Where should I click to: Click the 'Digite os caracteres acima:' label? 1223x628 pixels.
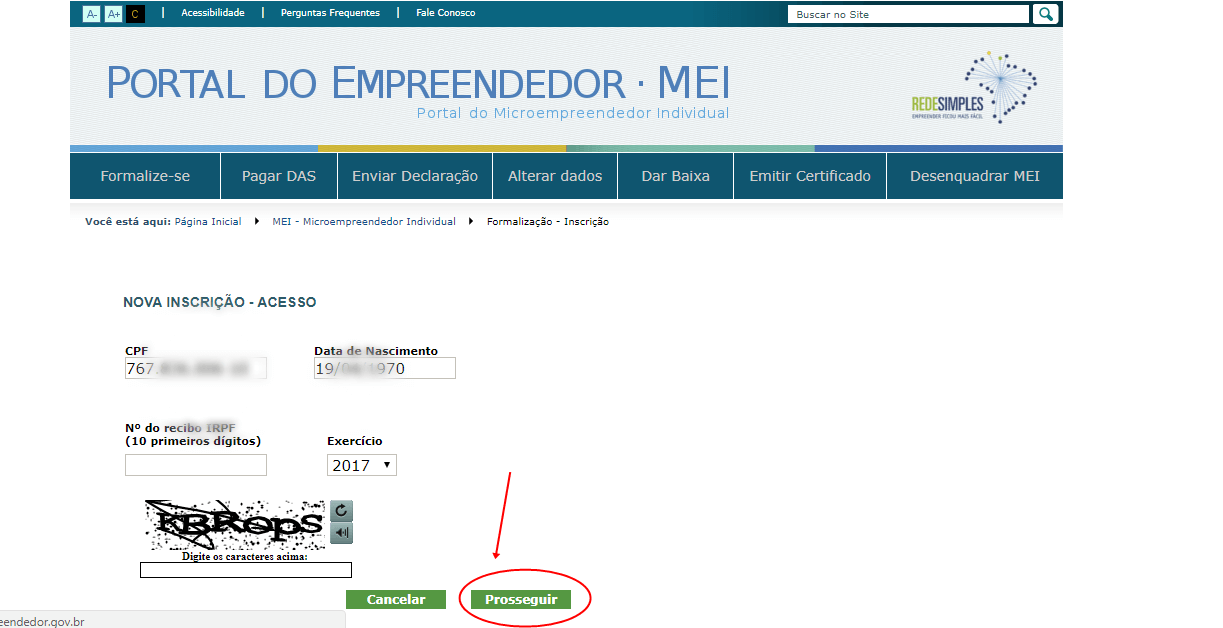point(245,557)
